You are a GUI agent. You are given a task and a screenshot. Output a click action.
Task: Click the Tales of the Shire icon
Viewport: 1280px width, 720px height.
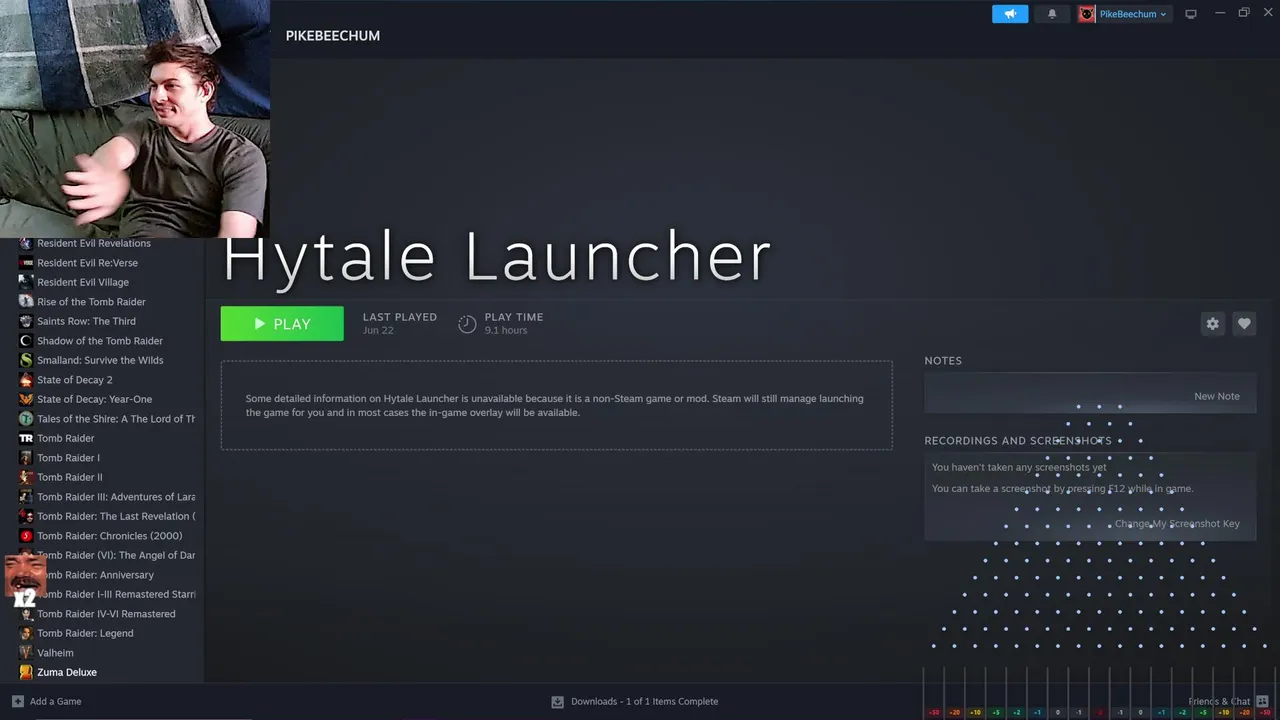[x=26, y=419]
